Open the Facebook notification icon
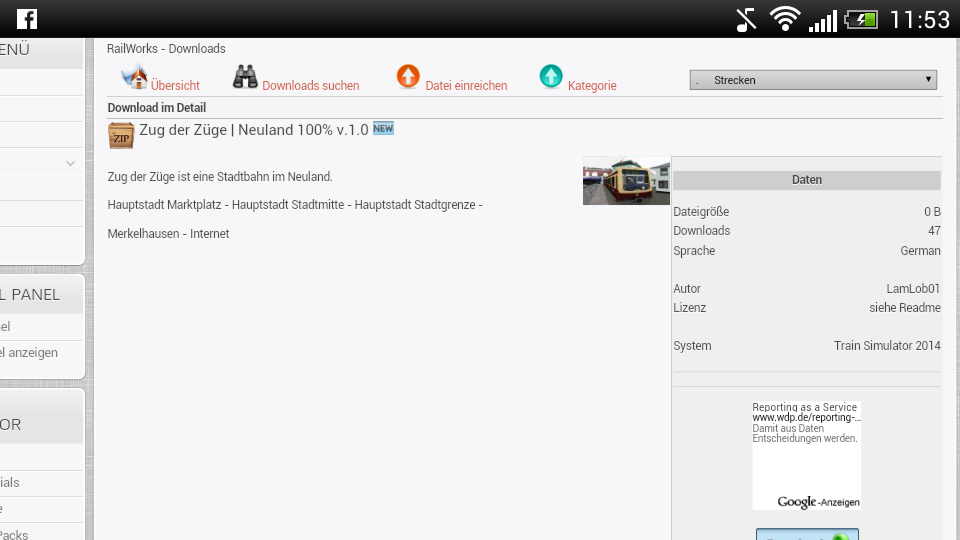The width and height of the screenshot is (960, 540). (x=27, y=19)
